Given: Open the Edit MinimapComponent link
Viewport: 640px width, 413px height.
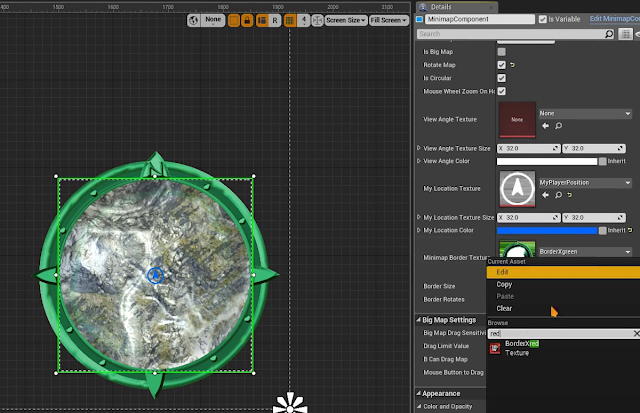Looking at the screenshot, I should [x=615, y=19].
